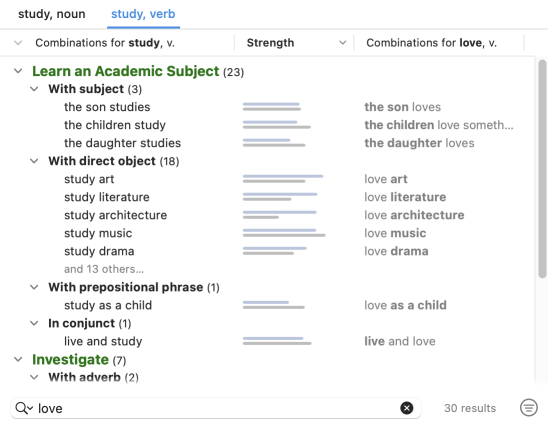The image size is (548, 426).
Task: Collapse the Investigate group
Action: 18,359
